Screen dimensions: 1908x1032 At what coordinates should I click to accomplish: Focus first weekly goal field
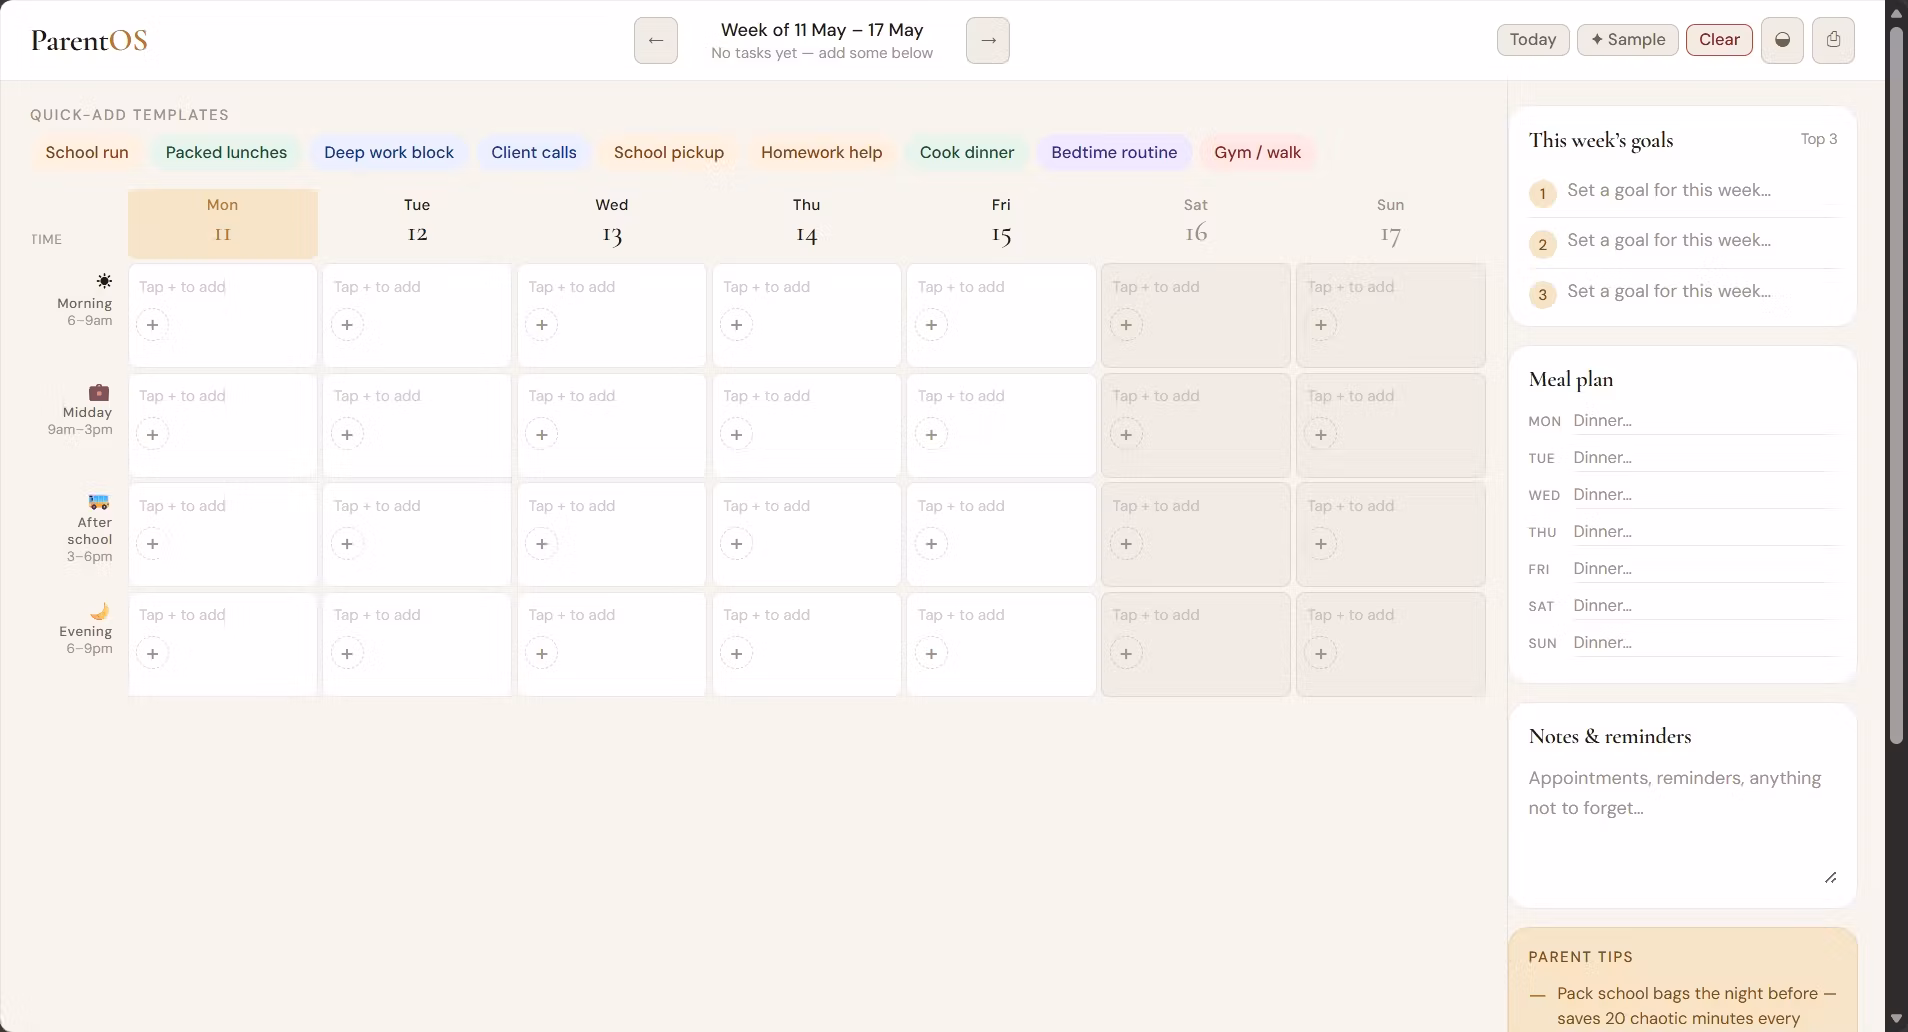pyautogui.click(x=1702, y=190)
